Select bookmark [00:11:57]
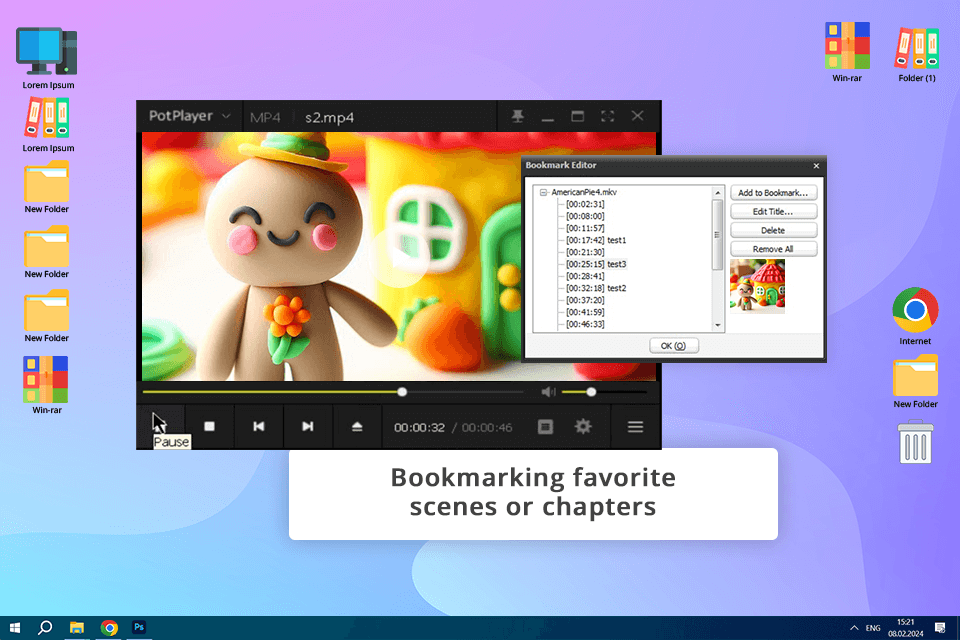 (585, 228)
